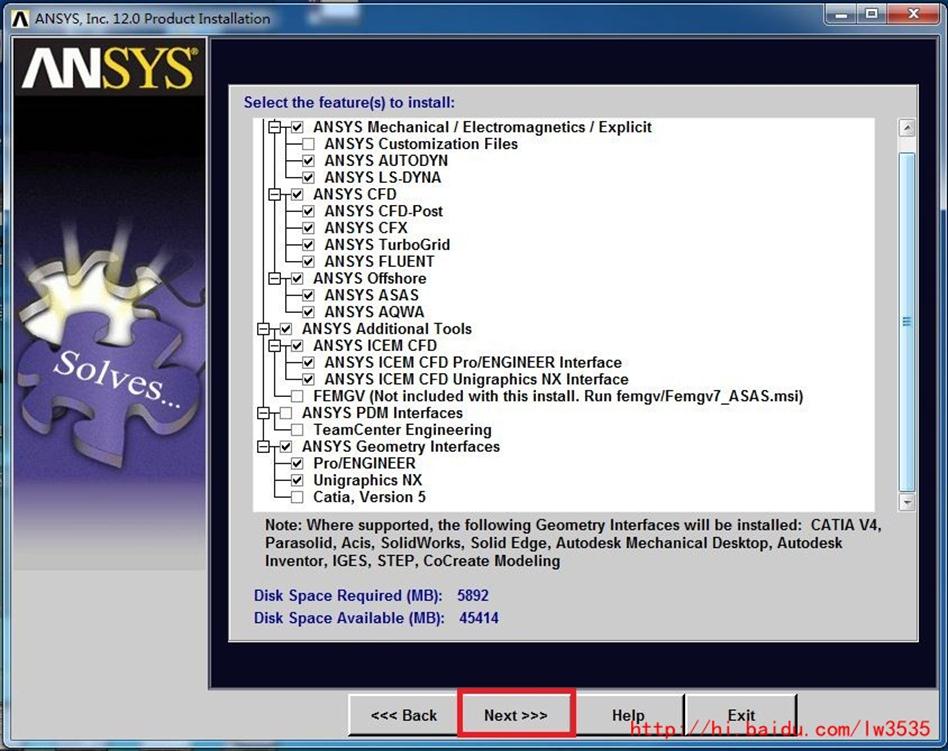Minimize the ANSYS installation window
Screen dimensions: 948x751
841,14
